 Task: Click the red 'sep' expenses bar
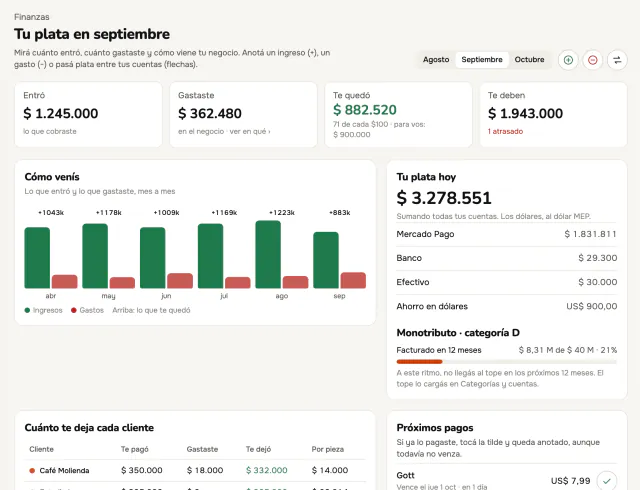point(353,280)
